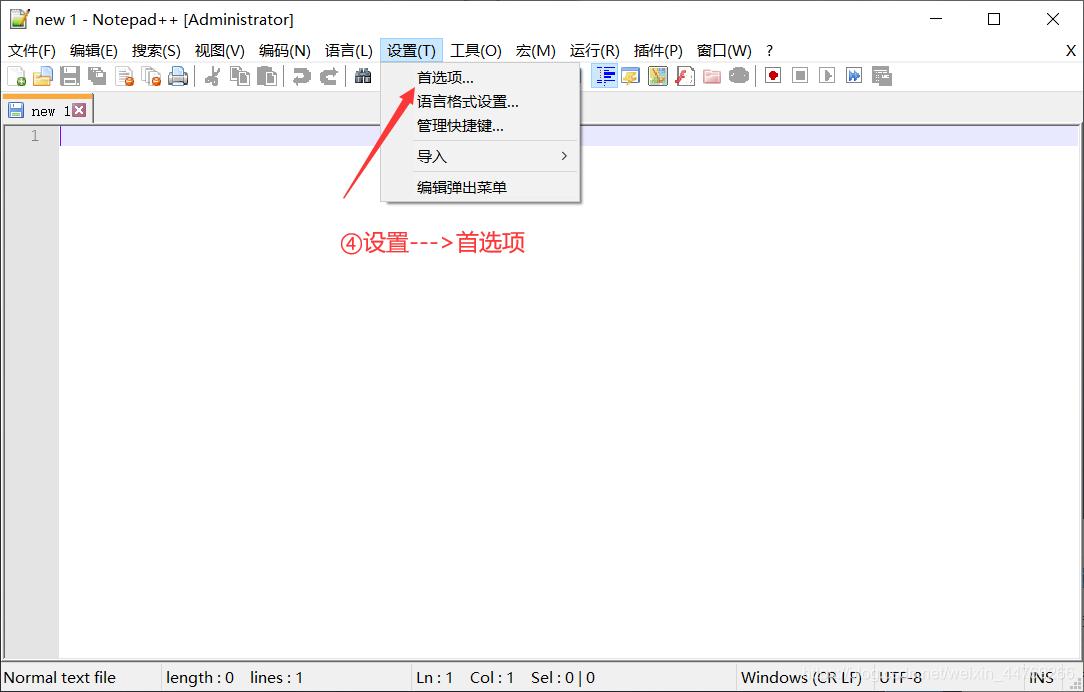
Task: Select the new 1 document tab
Action: (47, 110)
